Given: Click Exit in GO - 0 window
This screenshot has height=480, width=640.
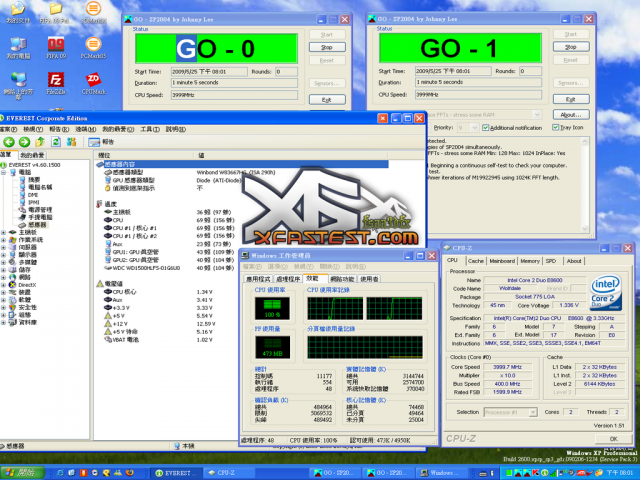Looking at the screenshot, I should pyautogui.click(x=327, y=100).
